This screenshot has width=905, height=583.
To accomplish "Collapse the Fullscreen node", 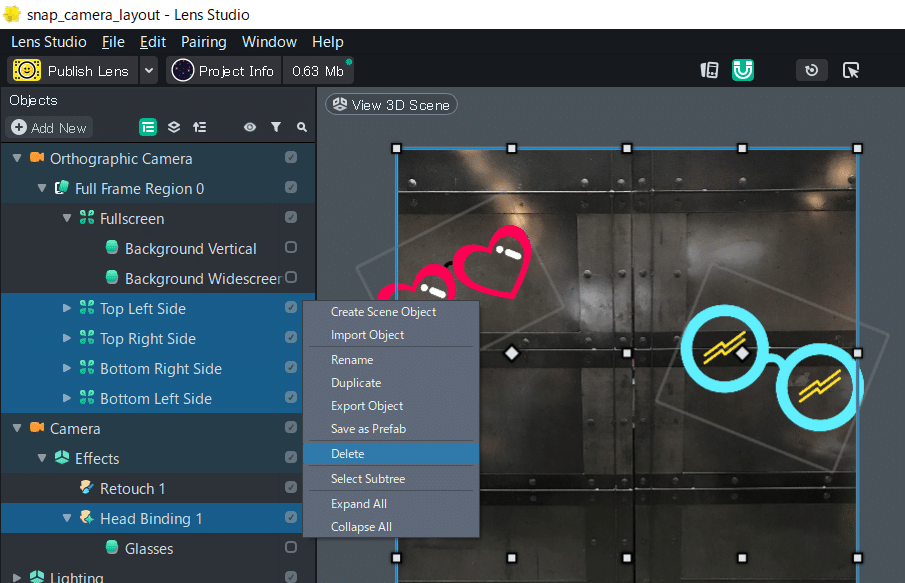I will [67, 218].
